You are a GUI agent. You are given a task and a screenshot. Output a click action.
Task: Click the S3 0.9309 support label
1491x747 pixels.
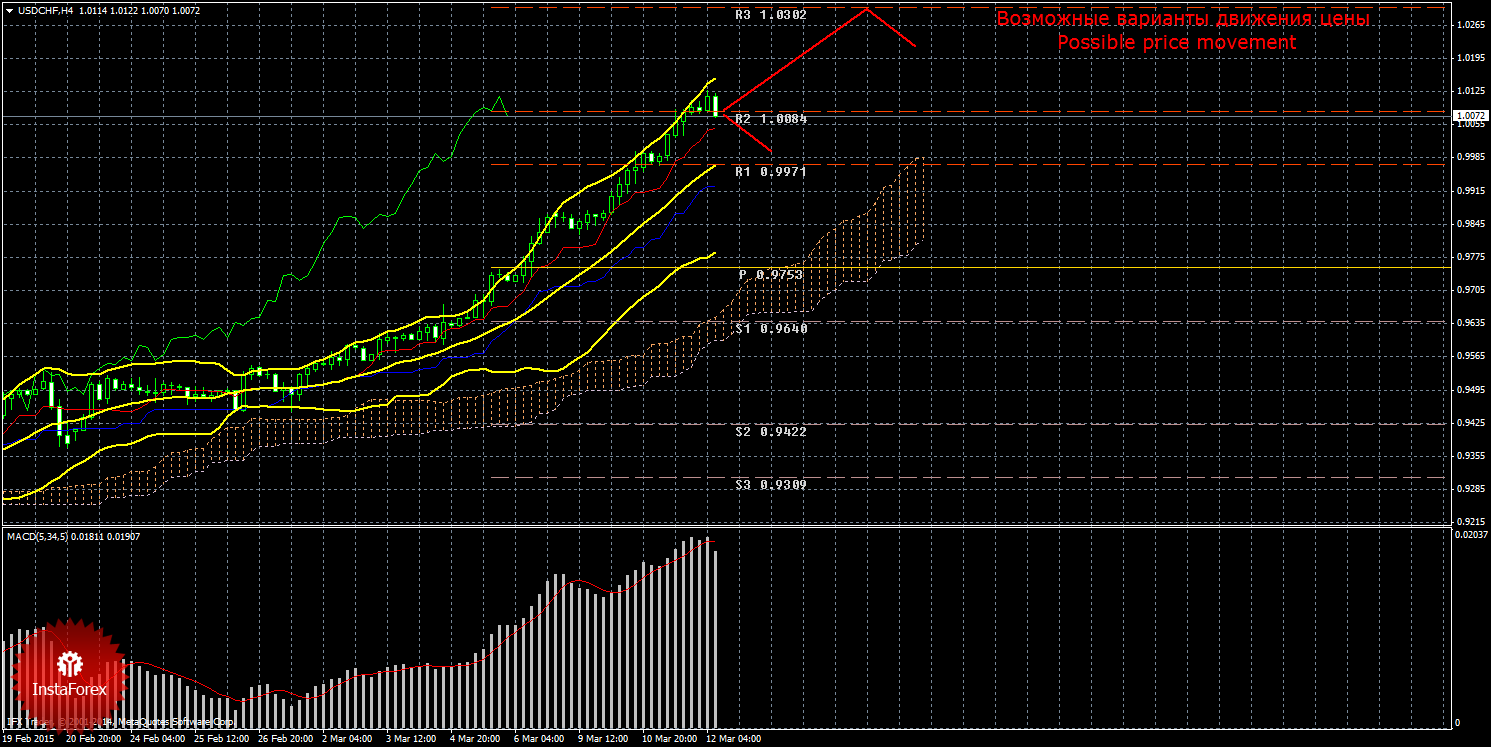[x=770, y=484]
